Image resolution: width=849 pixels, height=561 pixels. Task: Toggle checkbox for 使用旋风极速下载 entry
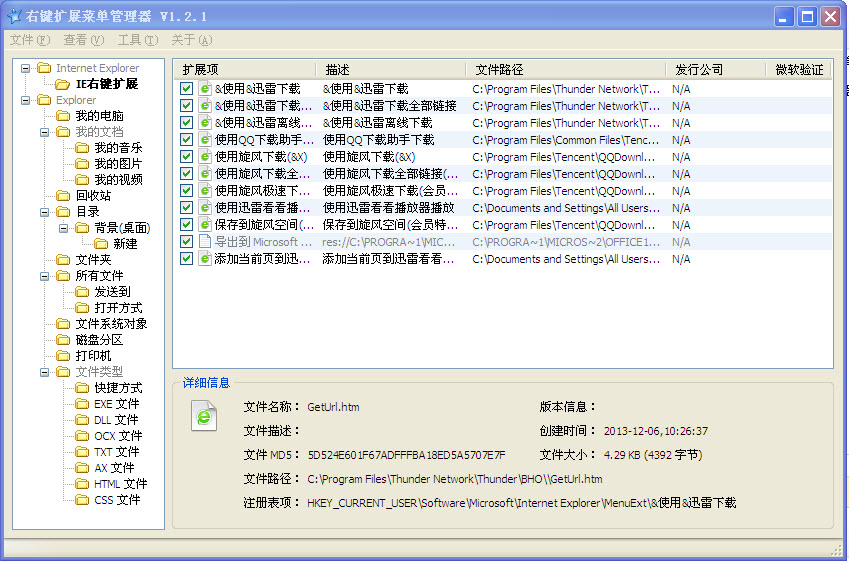pos(186,191)
